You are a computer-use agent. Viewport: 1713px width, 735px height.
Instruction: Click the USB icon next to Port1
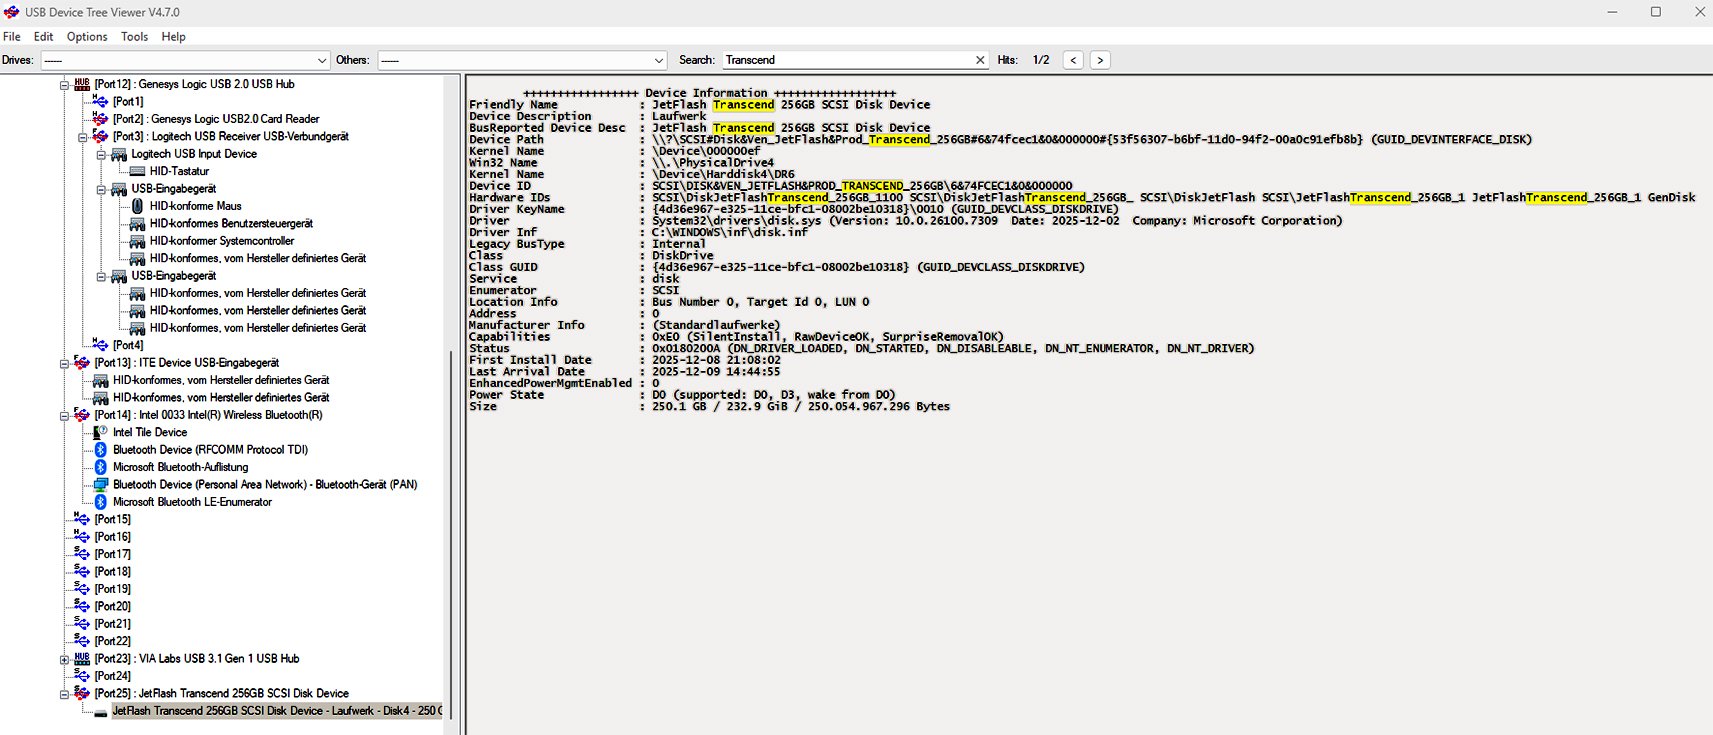click(x=100, y=102)
